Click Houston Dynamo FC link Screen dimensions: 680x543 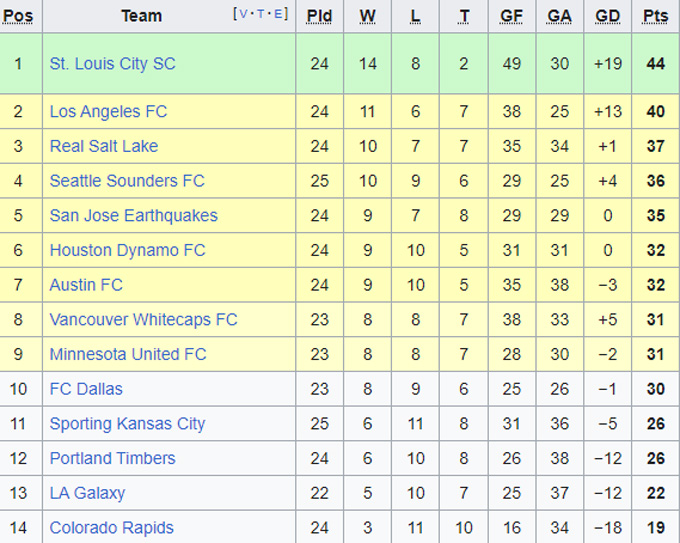pyautogui.click(x=127, y=250)
